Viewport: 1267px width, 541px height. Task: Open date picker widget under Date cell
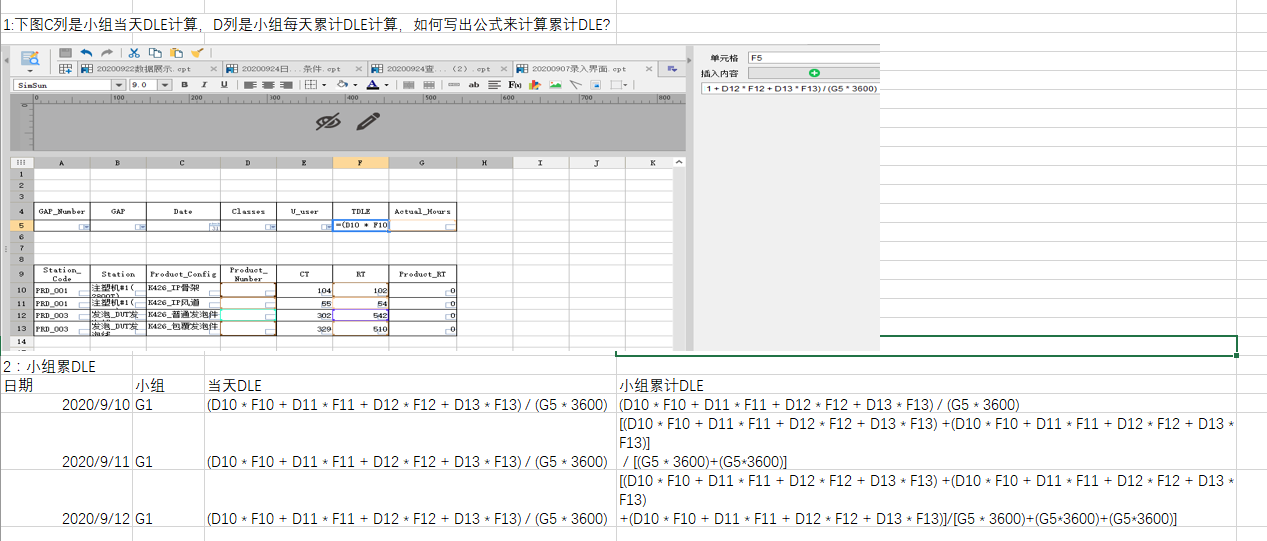(213, 227)
